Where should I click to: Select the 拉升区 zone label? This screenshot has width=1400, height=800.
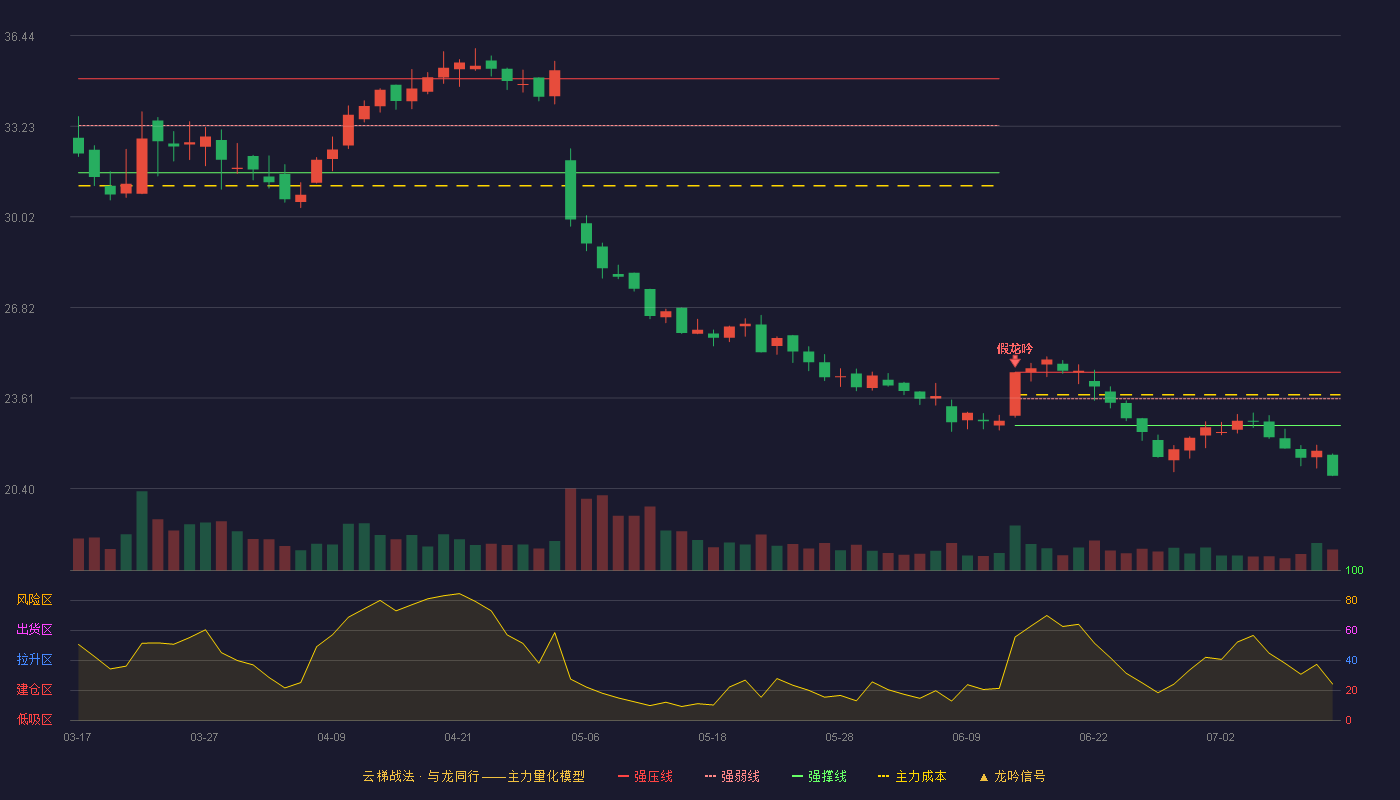[x=34, y=660]
